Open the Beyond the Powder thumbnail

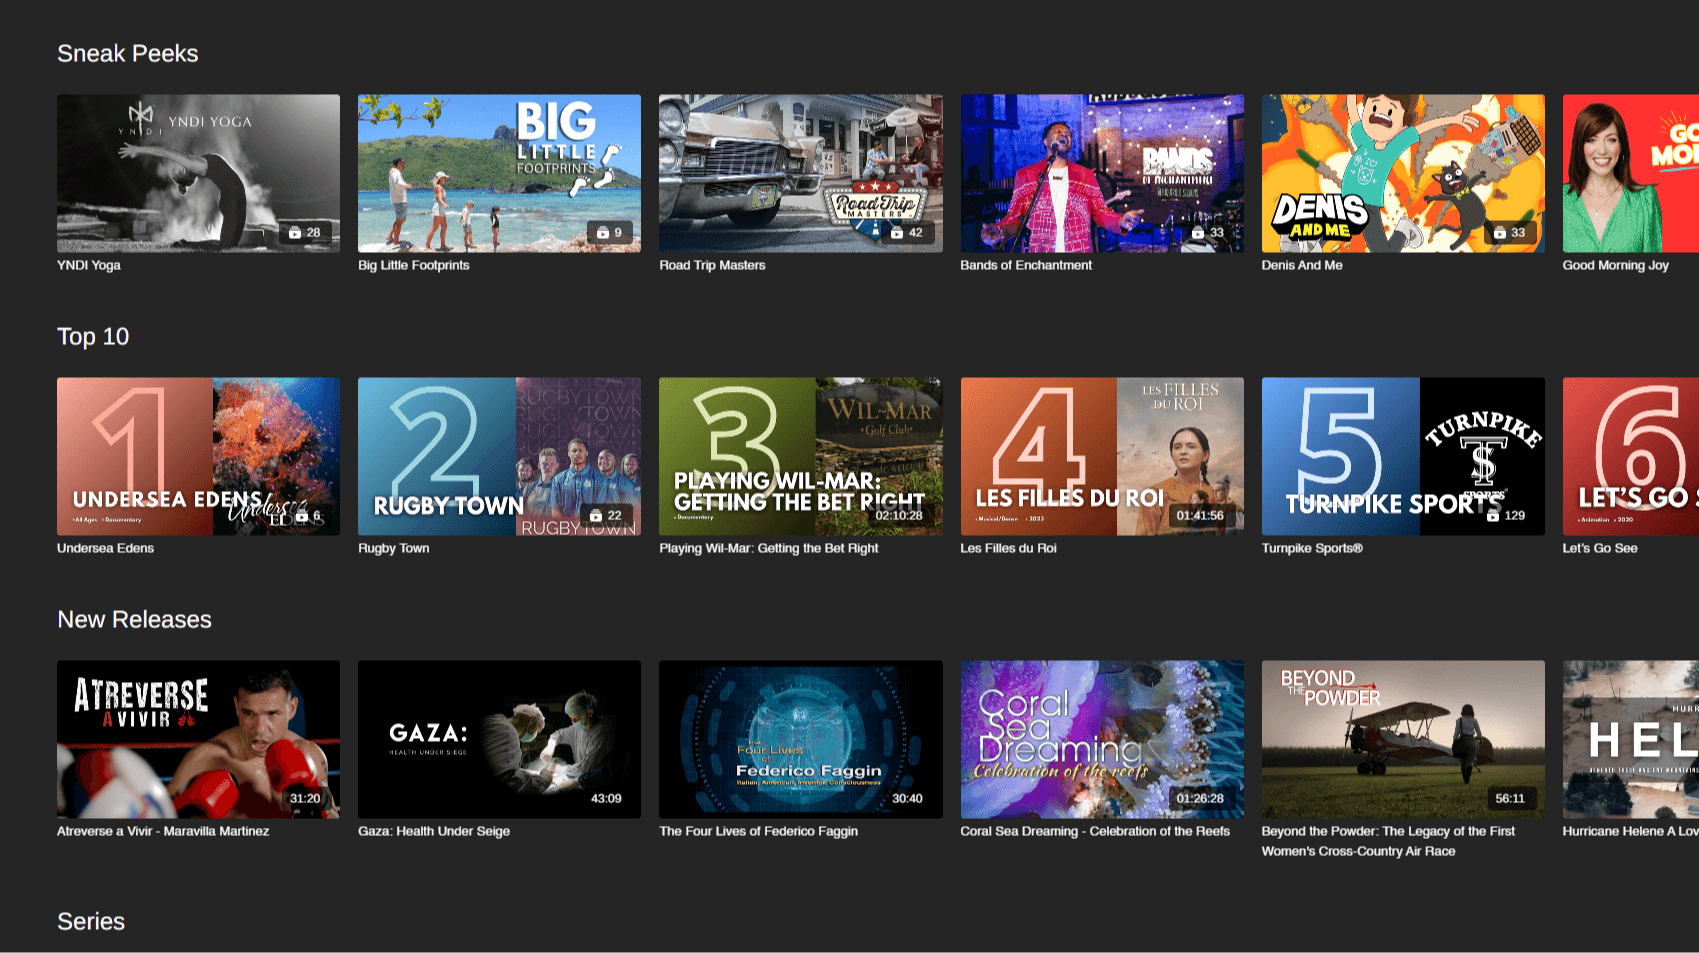1403,739
